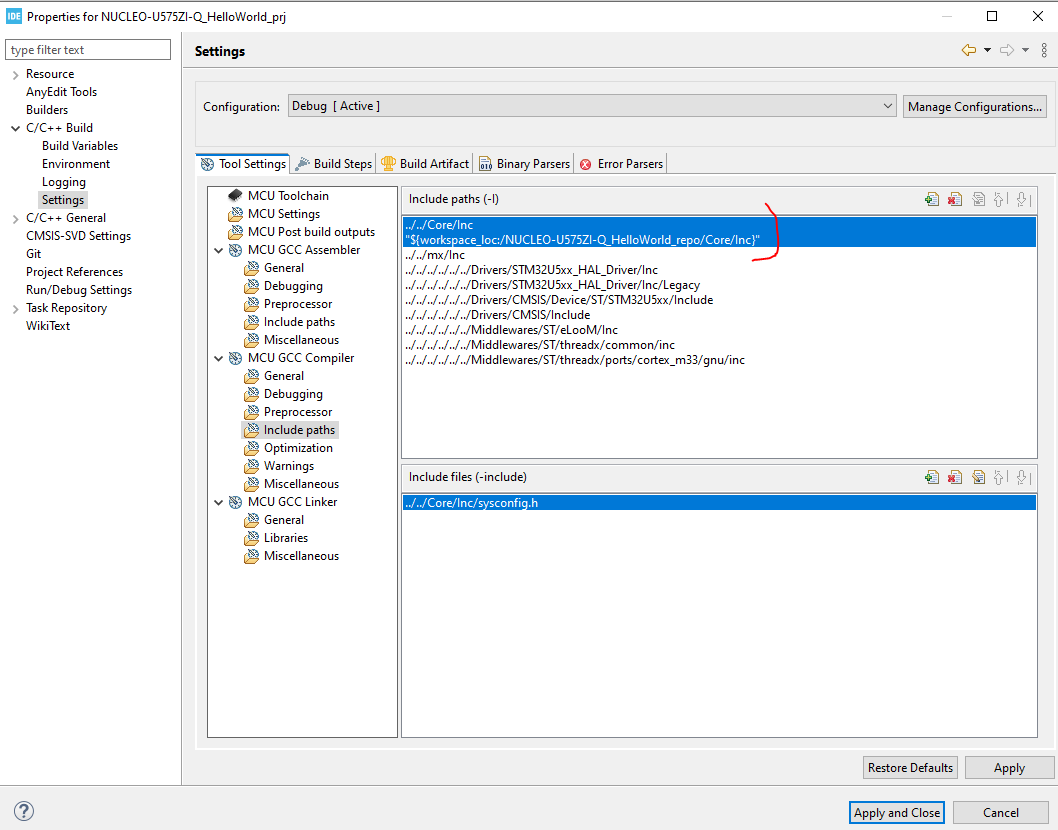Edit the selected include path entry icon

978,199
